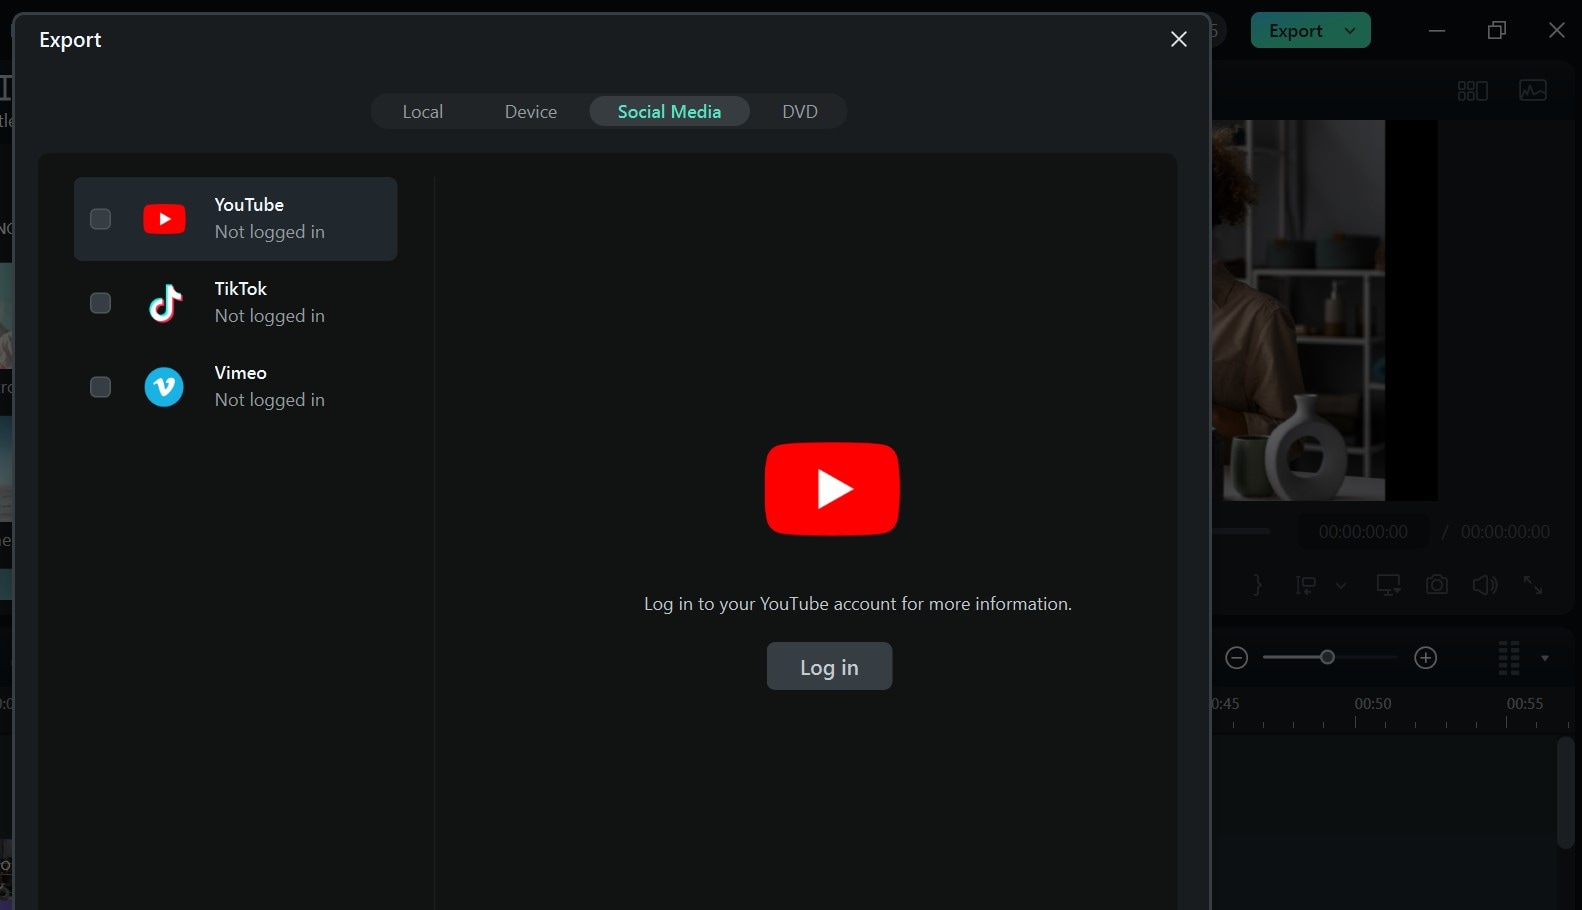Select the TikTok platform label
Image resolution: width=1582 pixels, height=910 pixels.
(x=240, y=288)
